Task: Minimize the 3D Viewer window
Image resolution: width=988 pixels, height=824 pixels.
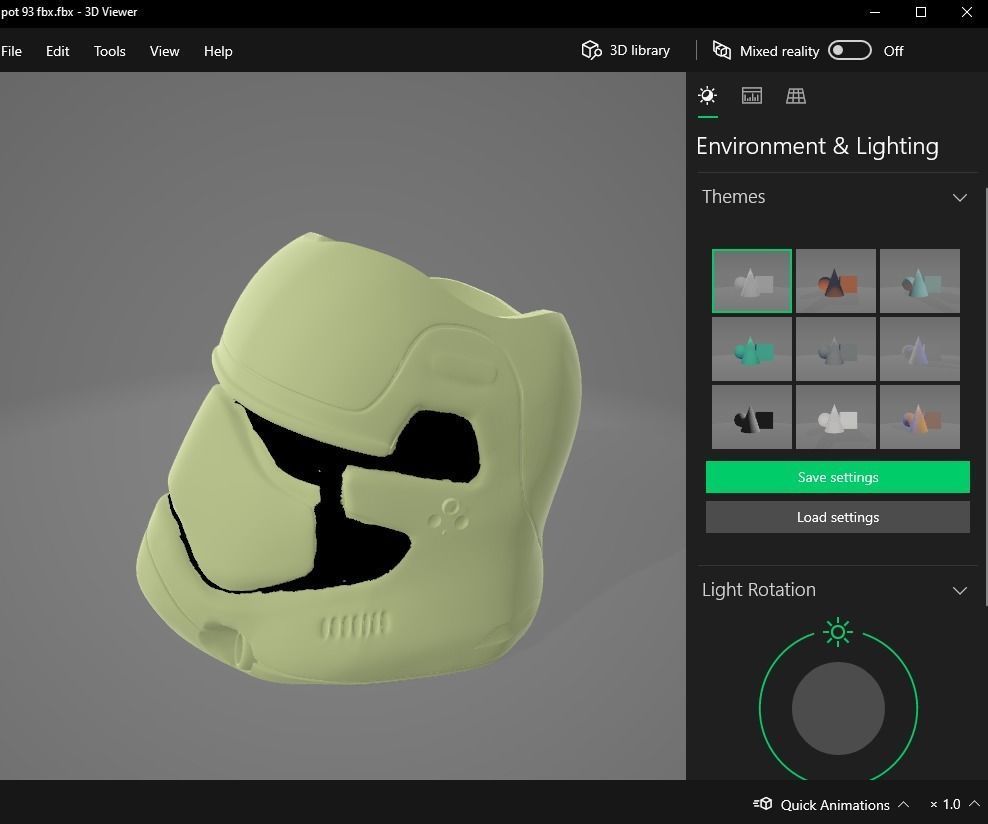Action: [875, 12]
